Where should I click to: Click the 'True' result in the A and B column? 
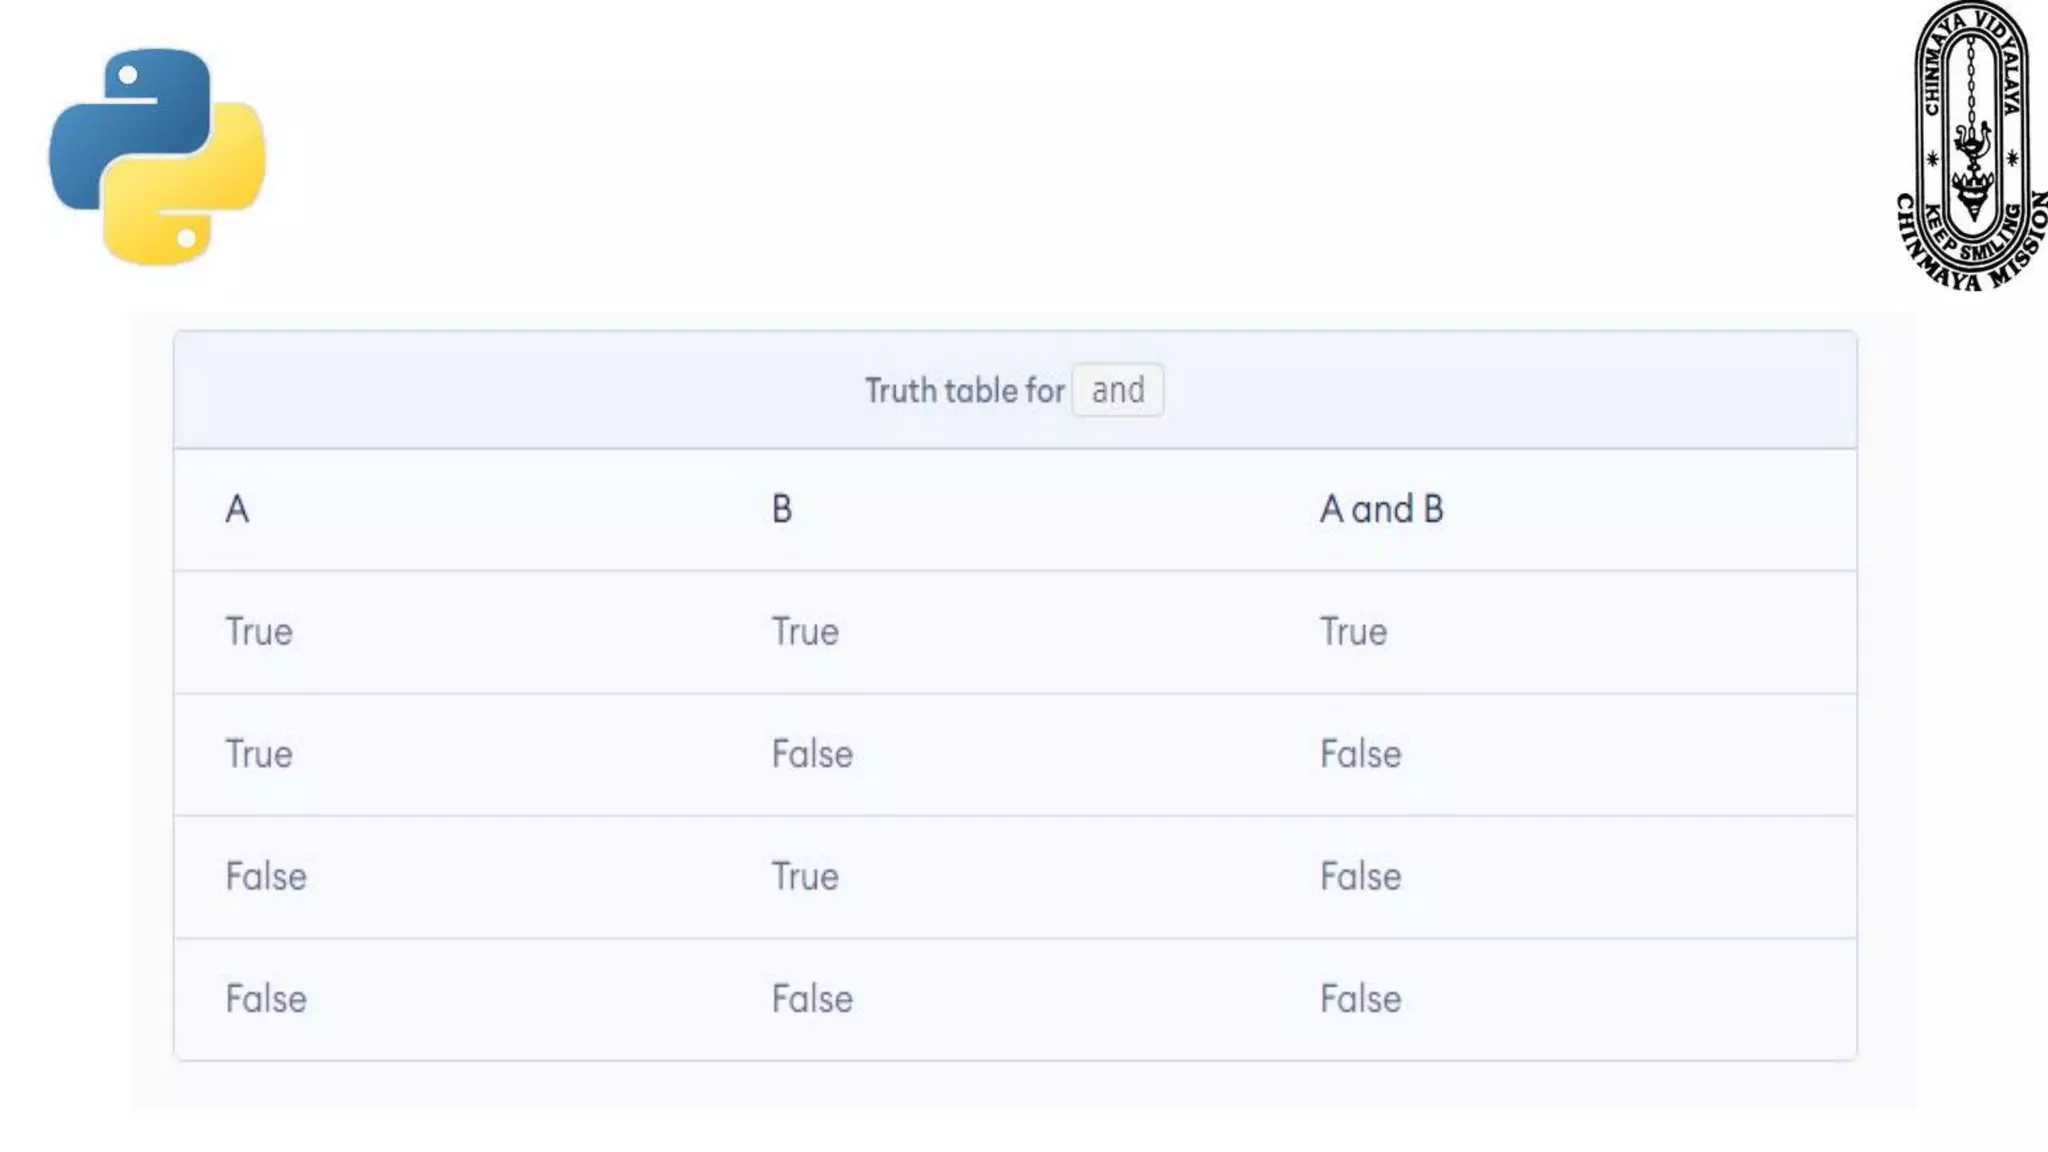coord(1353,632)
